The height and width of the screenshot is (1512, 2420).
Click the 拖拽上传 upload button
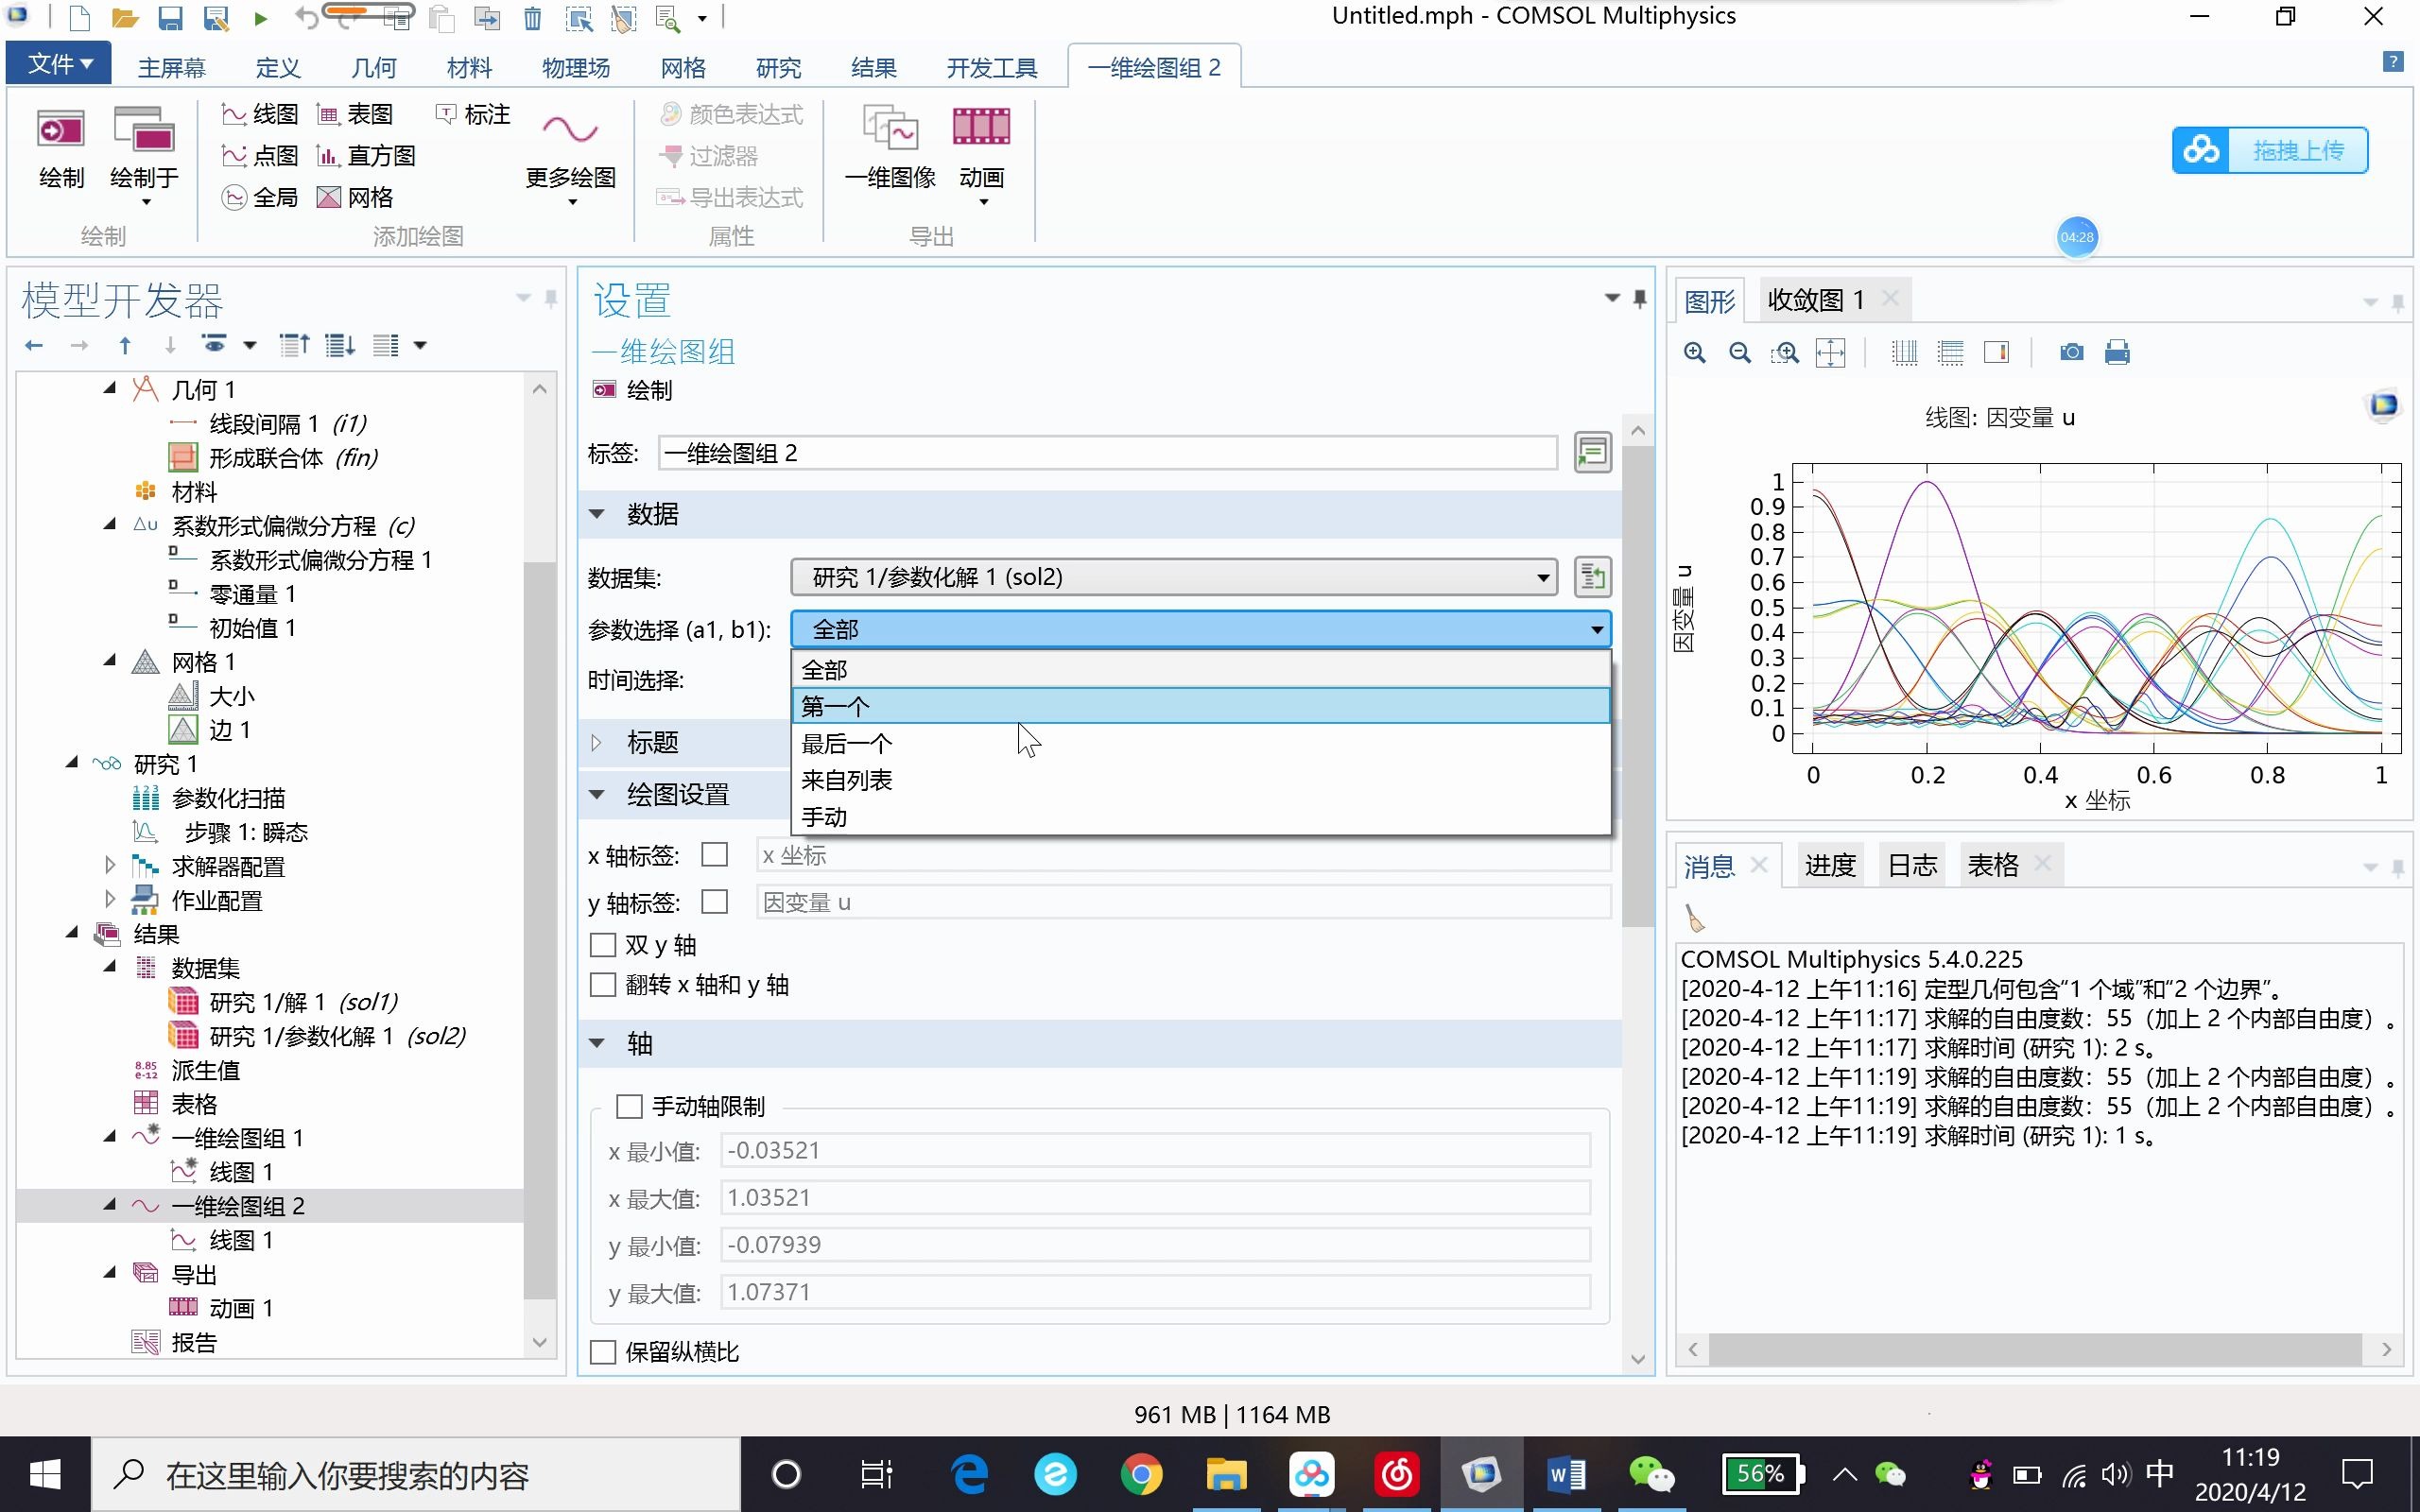(x=2269, y=150)
